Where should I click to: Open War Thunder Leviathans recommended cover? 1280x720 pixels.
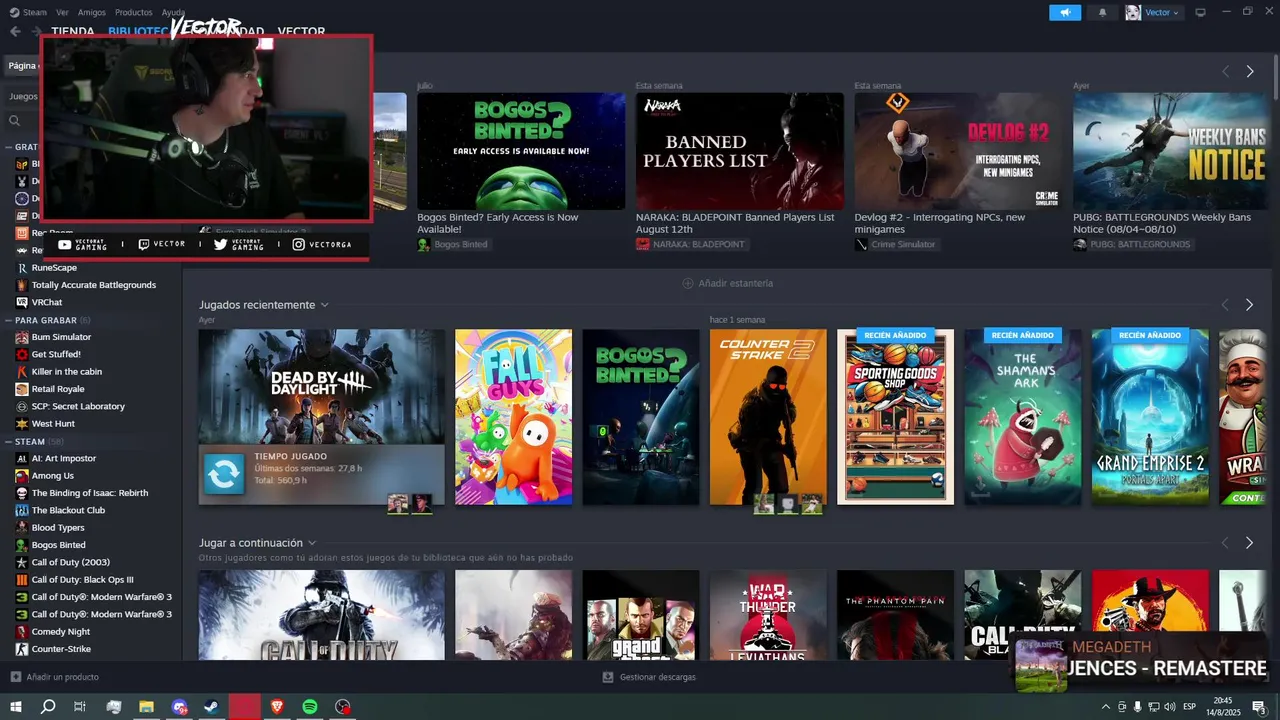coord(768,615)
